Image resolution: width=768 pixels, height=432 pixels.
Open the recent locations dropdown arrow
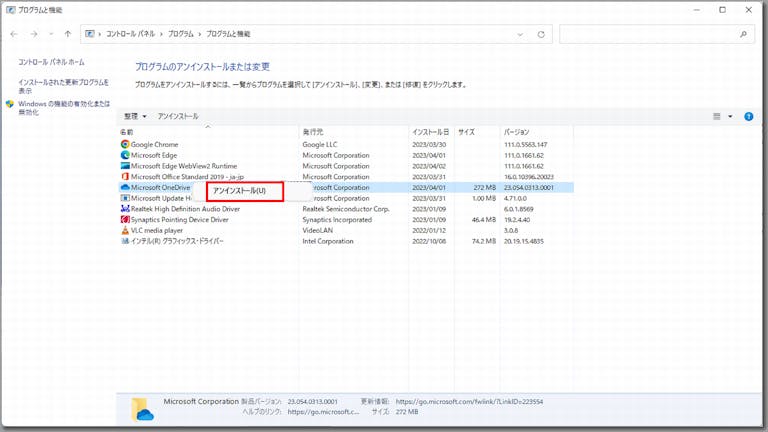[x=51, y=34]
